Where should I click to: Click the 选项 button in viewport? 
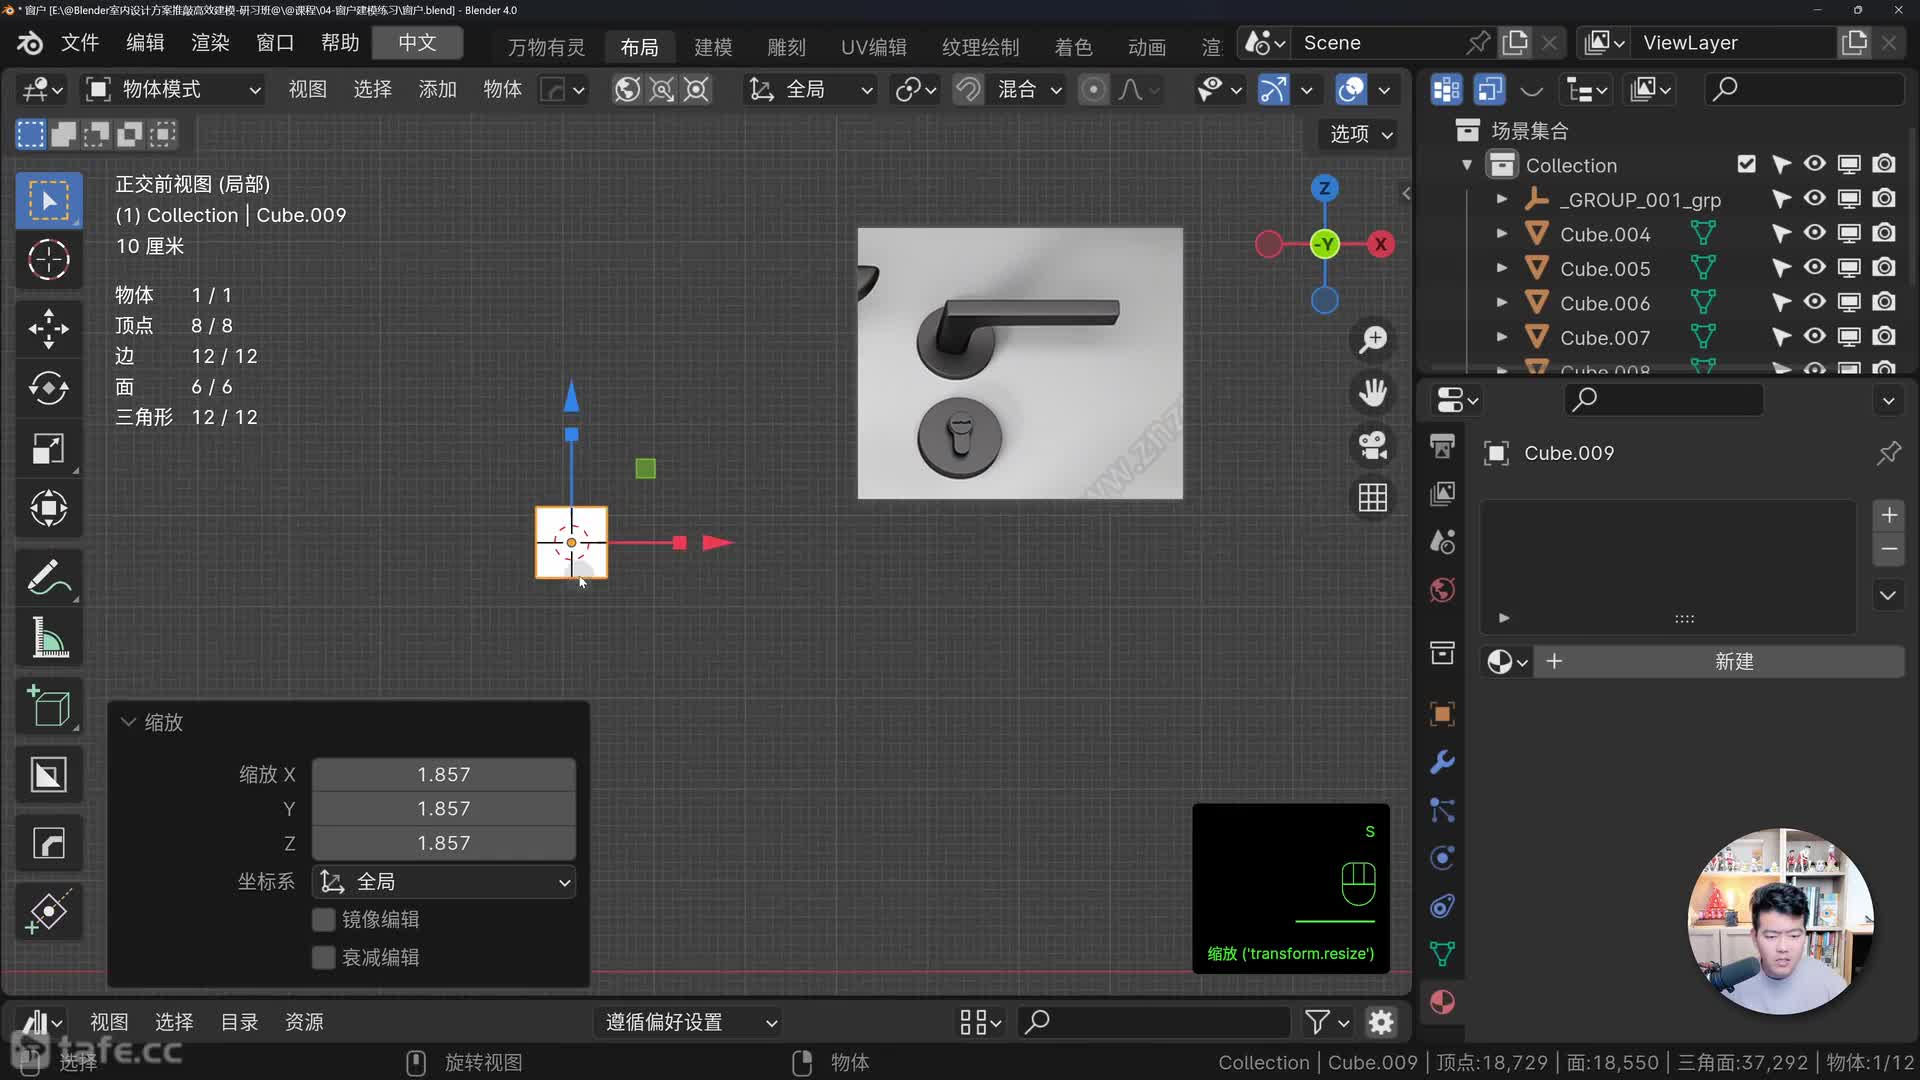1360,134
